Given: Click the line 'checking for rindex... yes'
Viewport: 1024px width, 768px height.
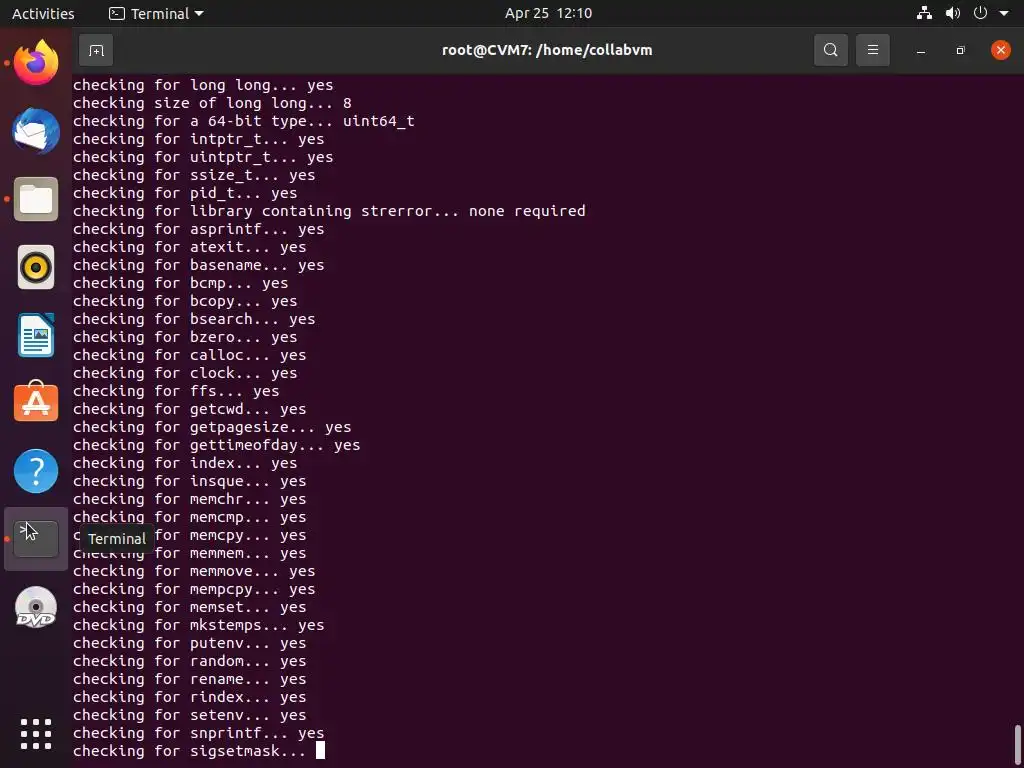Looking at the screenshot, I should (189, 697).
